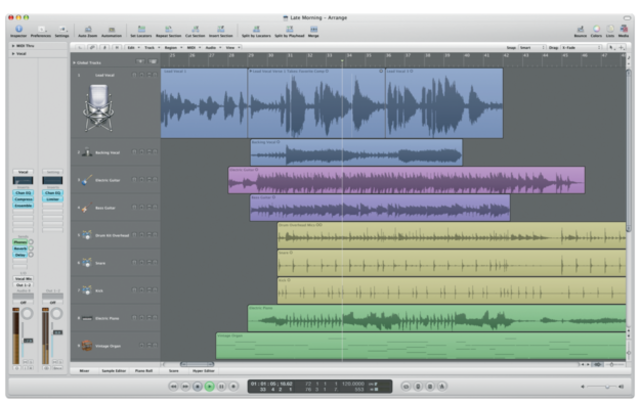
Task: Click the Pause transport button
Action: click(221, 386)
